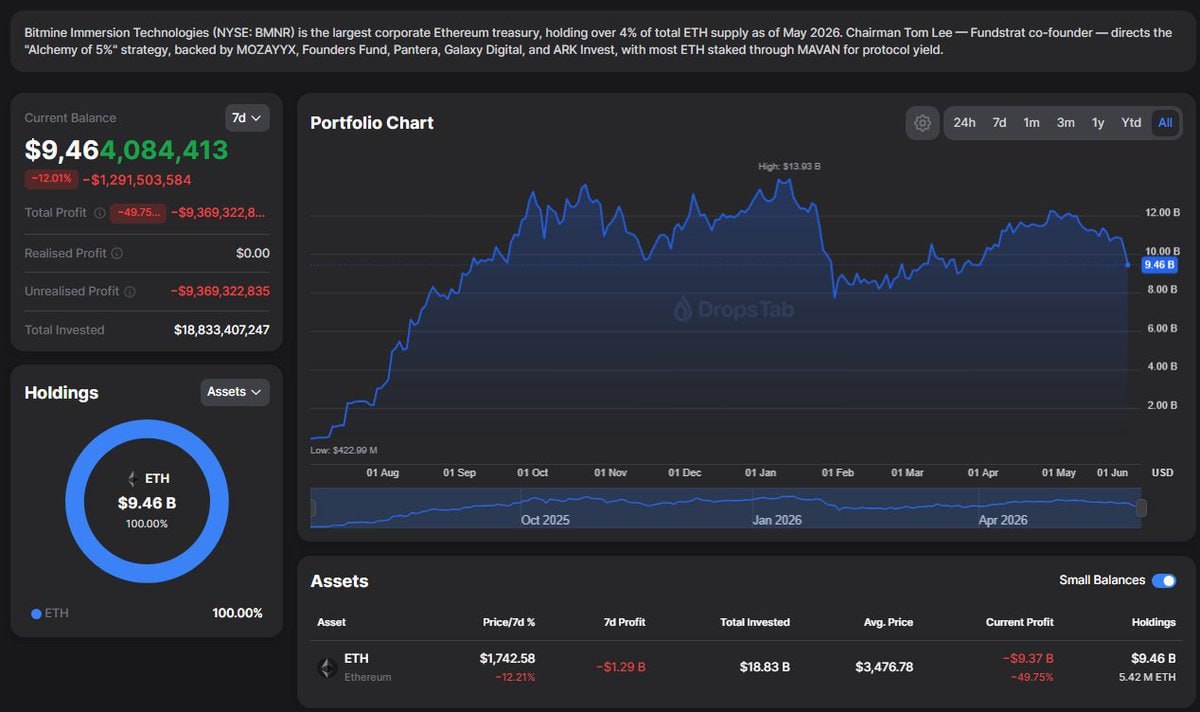Click the −$1,291,503,584 balance change
This screenshot has height=712, width=1200.
(x=137, y=180)
